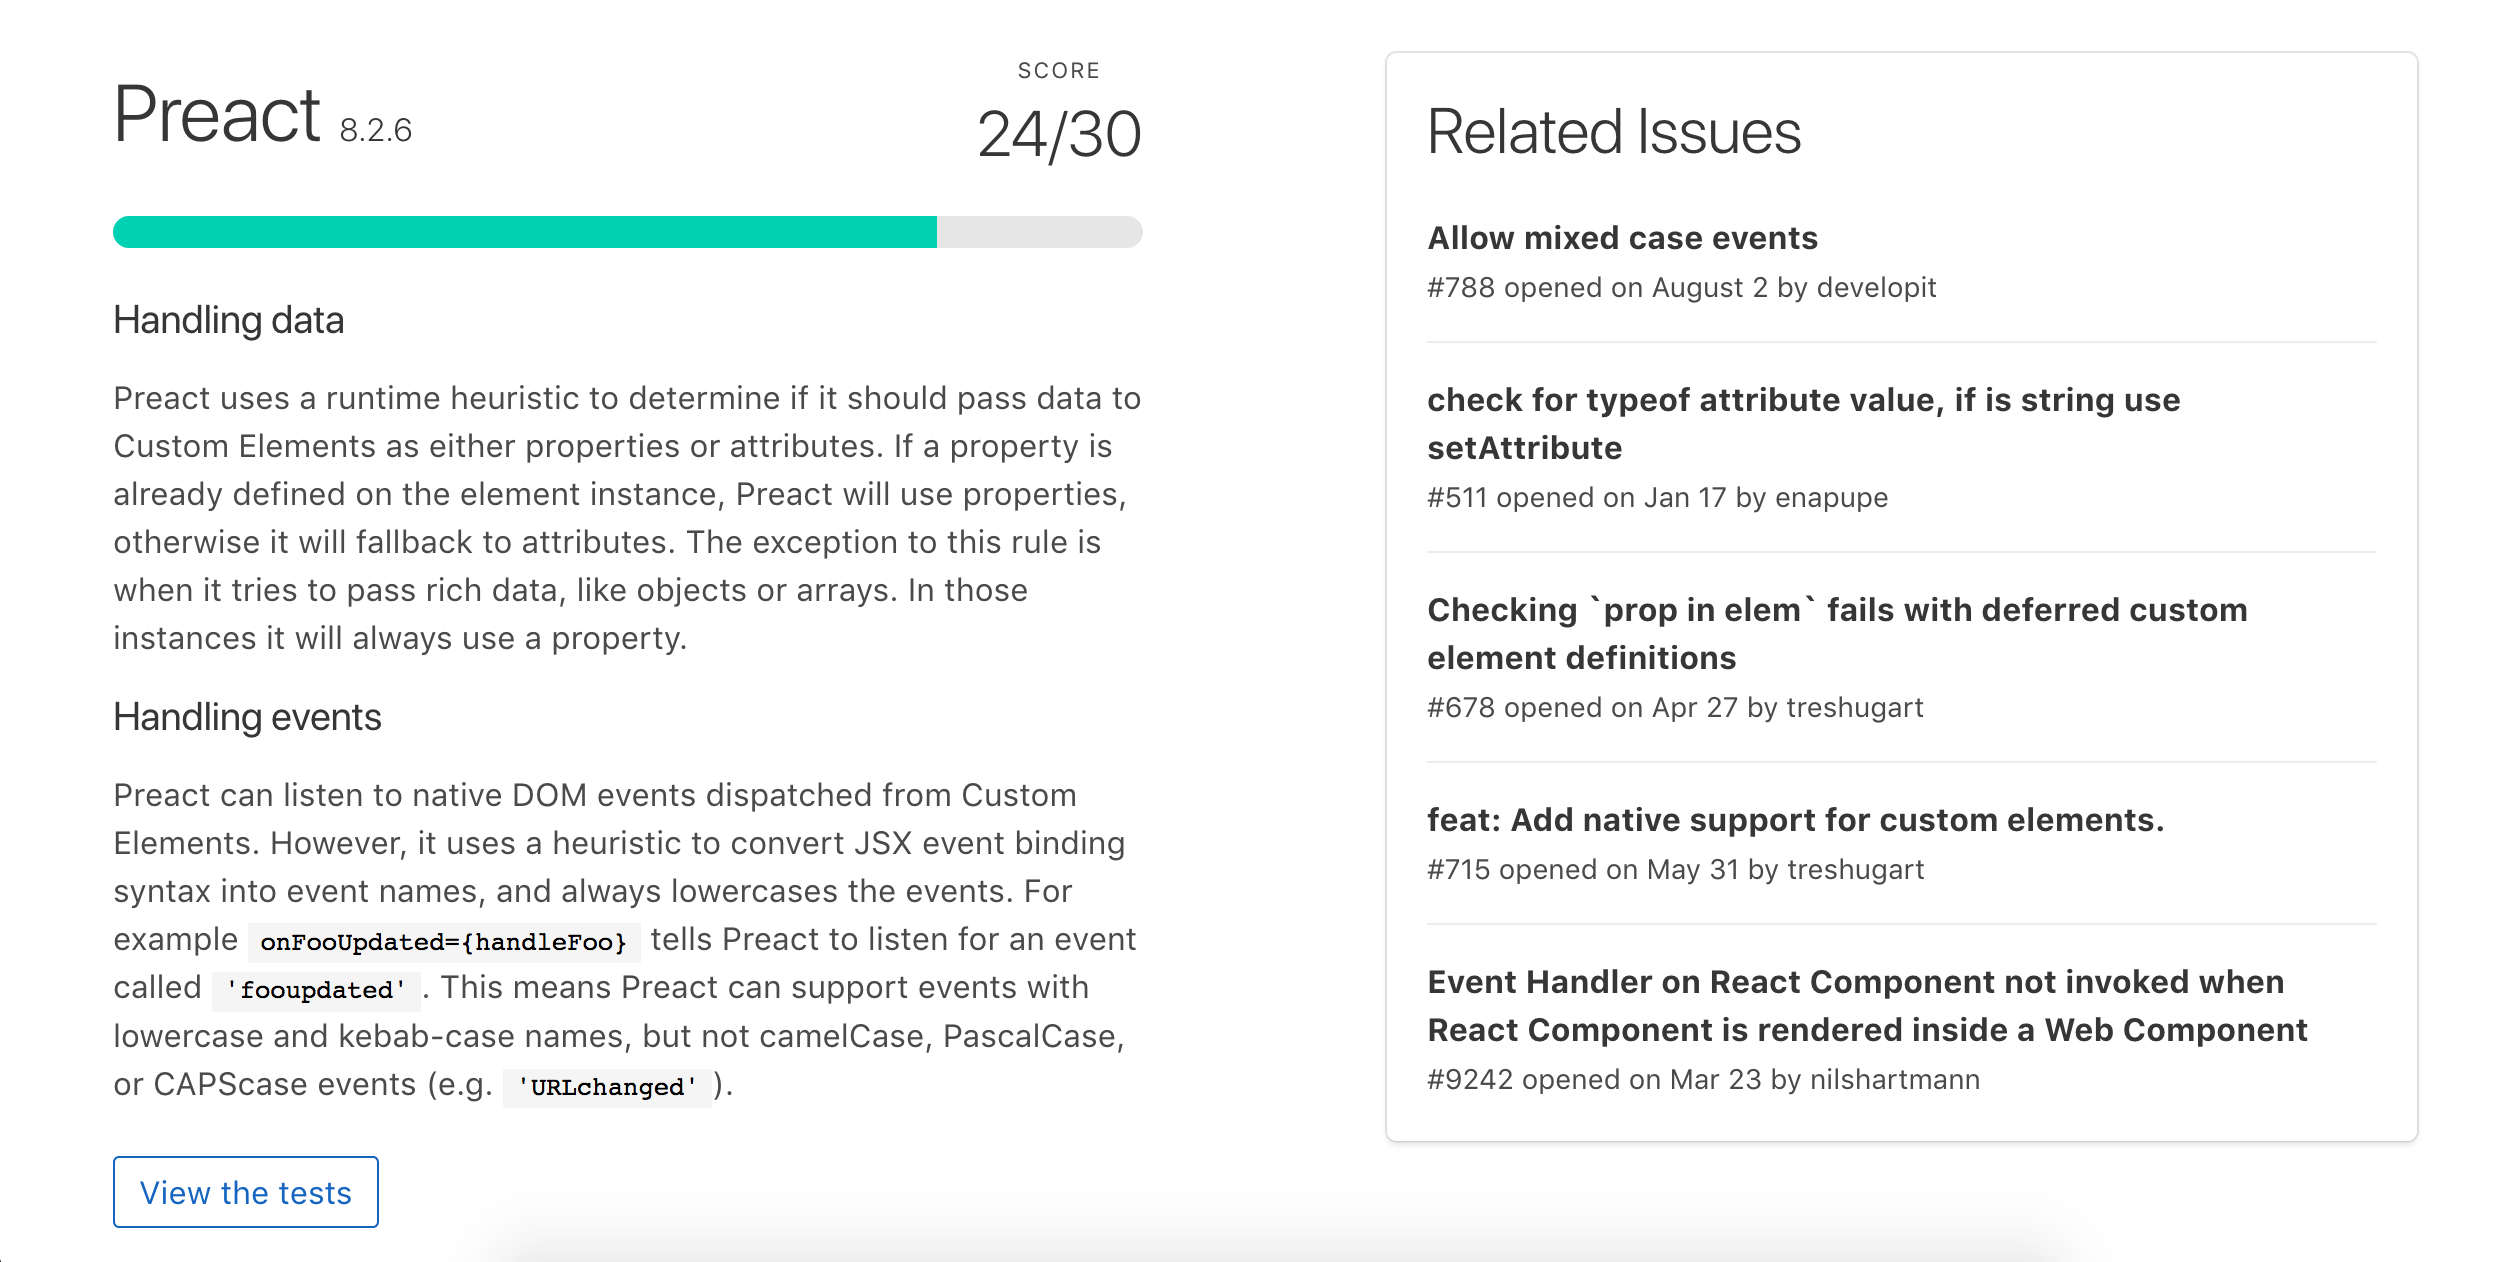Click the #788 opened on August 2 line
Image resolution: width=2516 pixels, height=1262 pixels.
(1681, 288)
